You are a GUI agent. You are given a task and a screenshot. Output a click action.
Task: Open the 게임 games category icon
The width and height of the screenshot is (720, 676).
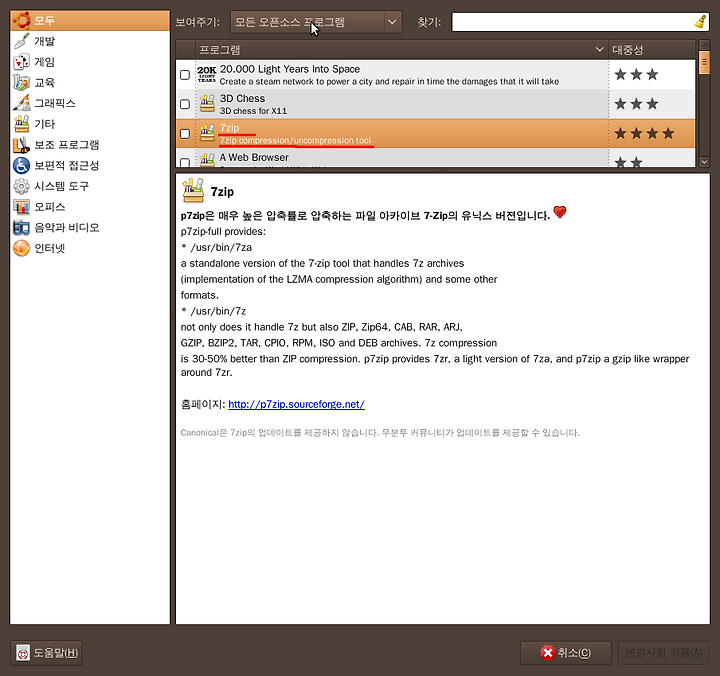21,62
